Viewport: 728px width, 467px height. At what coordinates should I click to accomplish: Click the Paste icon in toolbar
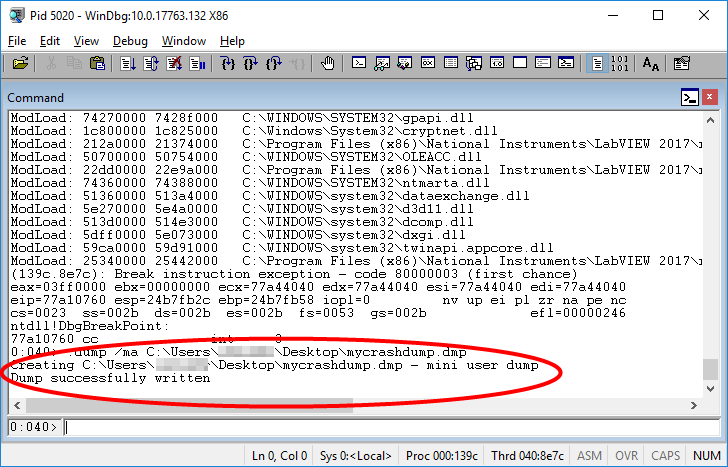point(97,64)
